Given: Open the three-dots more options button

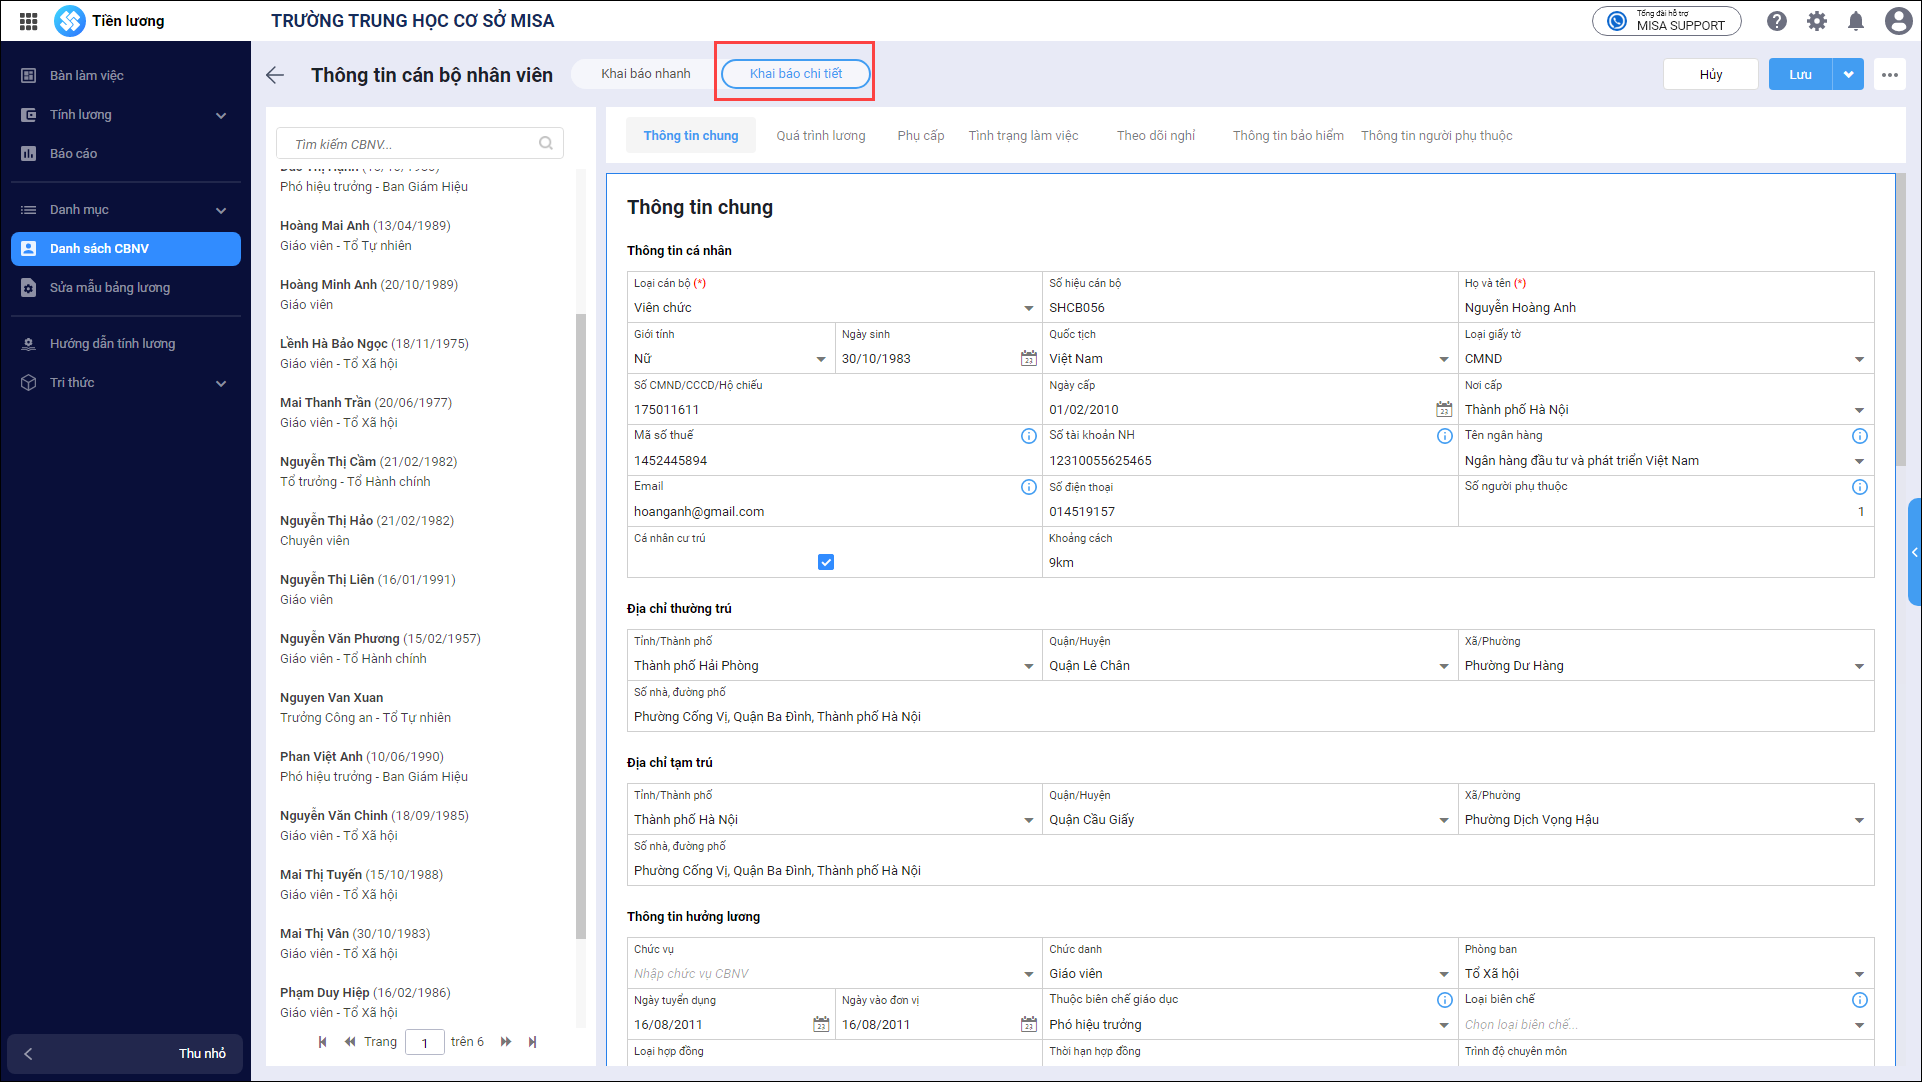Looking at the screenshot, I should [1889, 75].
